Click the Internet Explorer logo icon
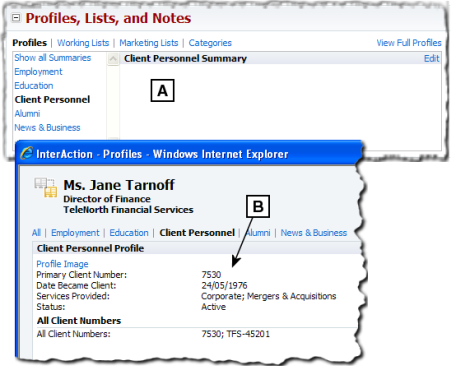The image size is (456, 370). [27, 154]
